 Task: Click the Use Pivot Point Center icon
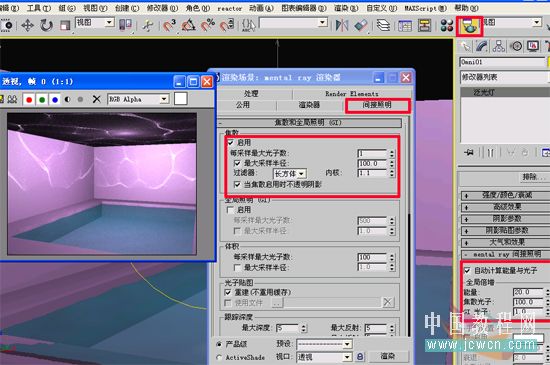[125, 25]
